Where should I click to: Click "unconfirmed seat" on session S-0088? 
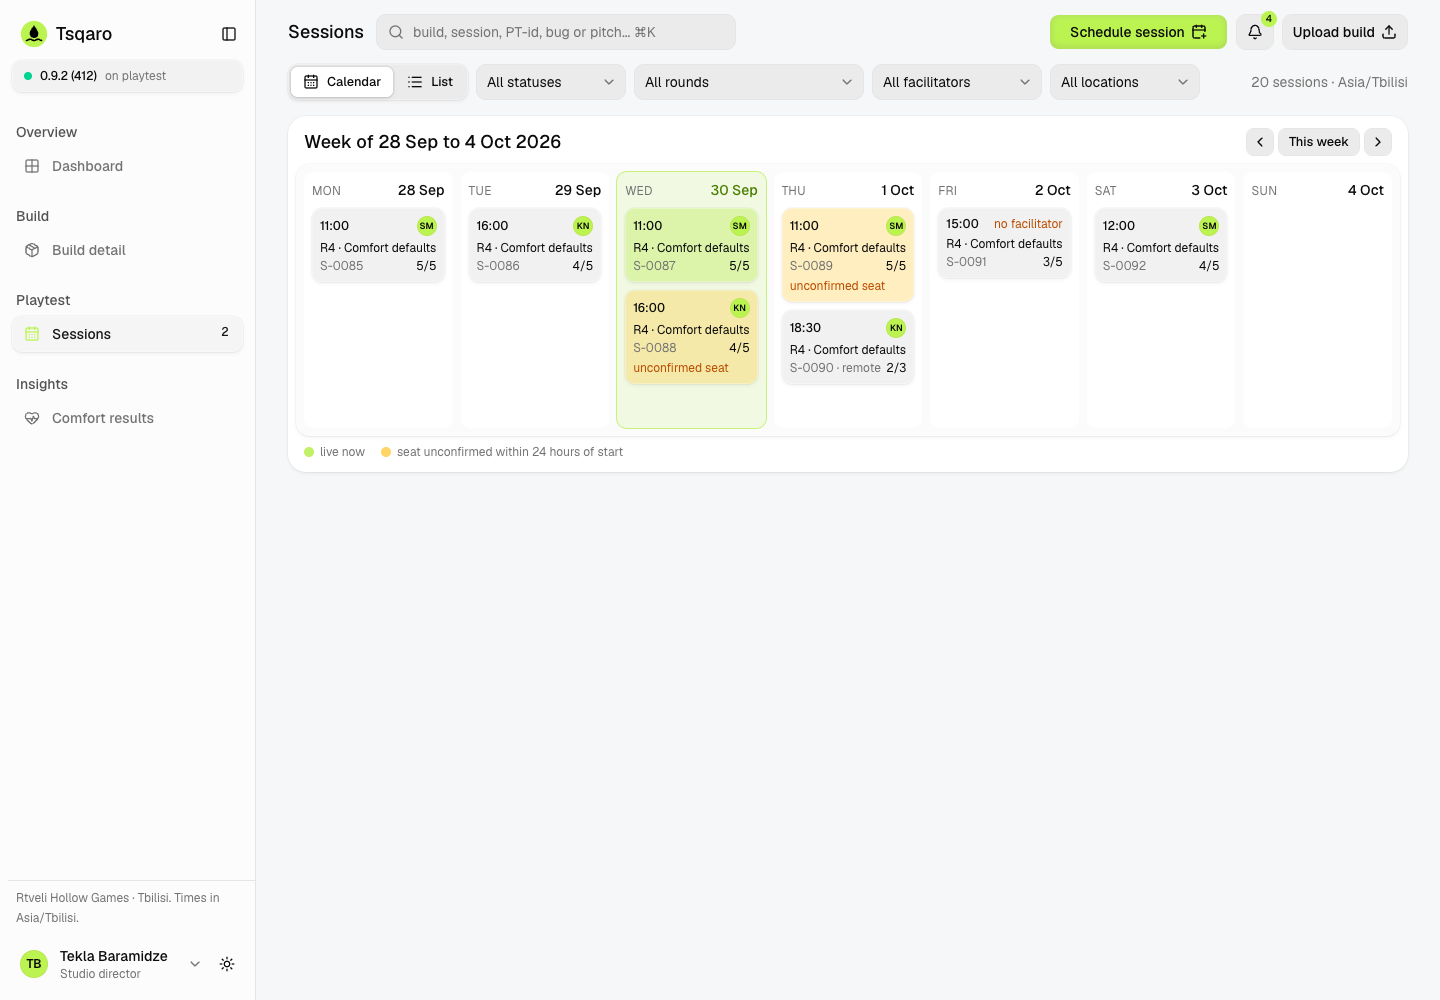[x=681, y=368]
